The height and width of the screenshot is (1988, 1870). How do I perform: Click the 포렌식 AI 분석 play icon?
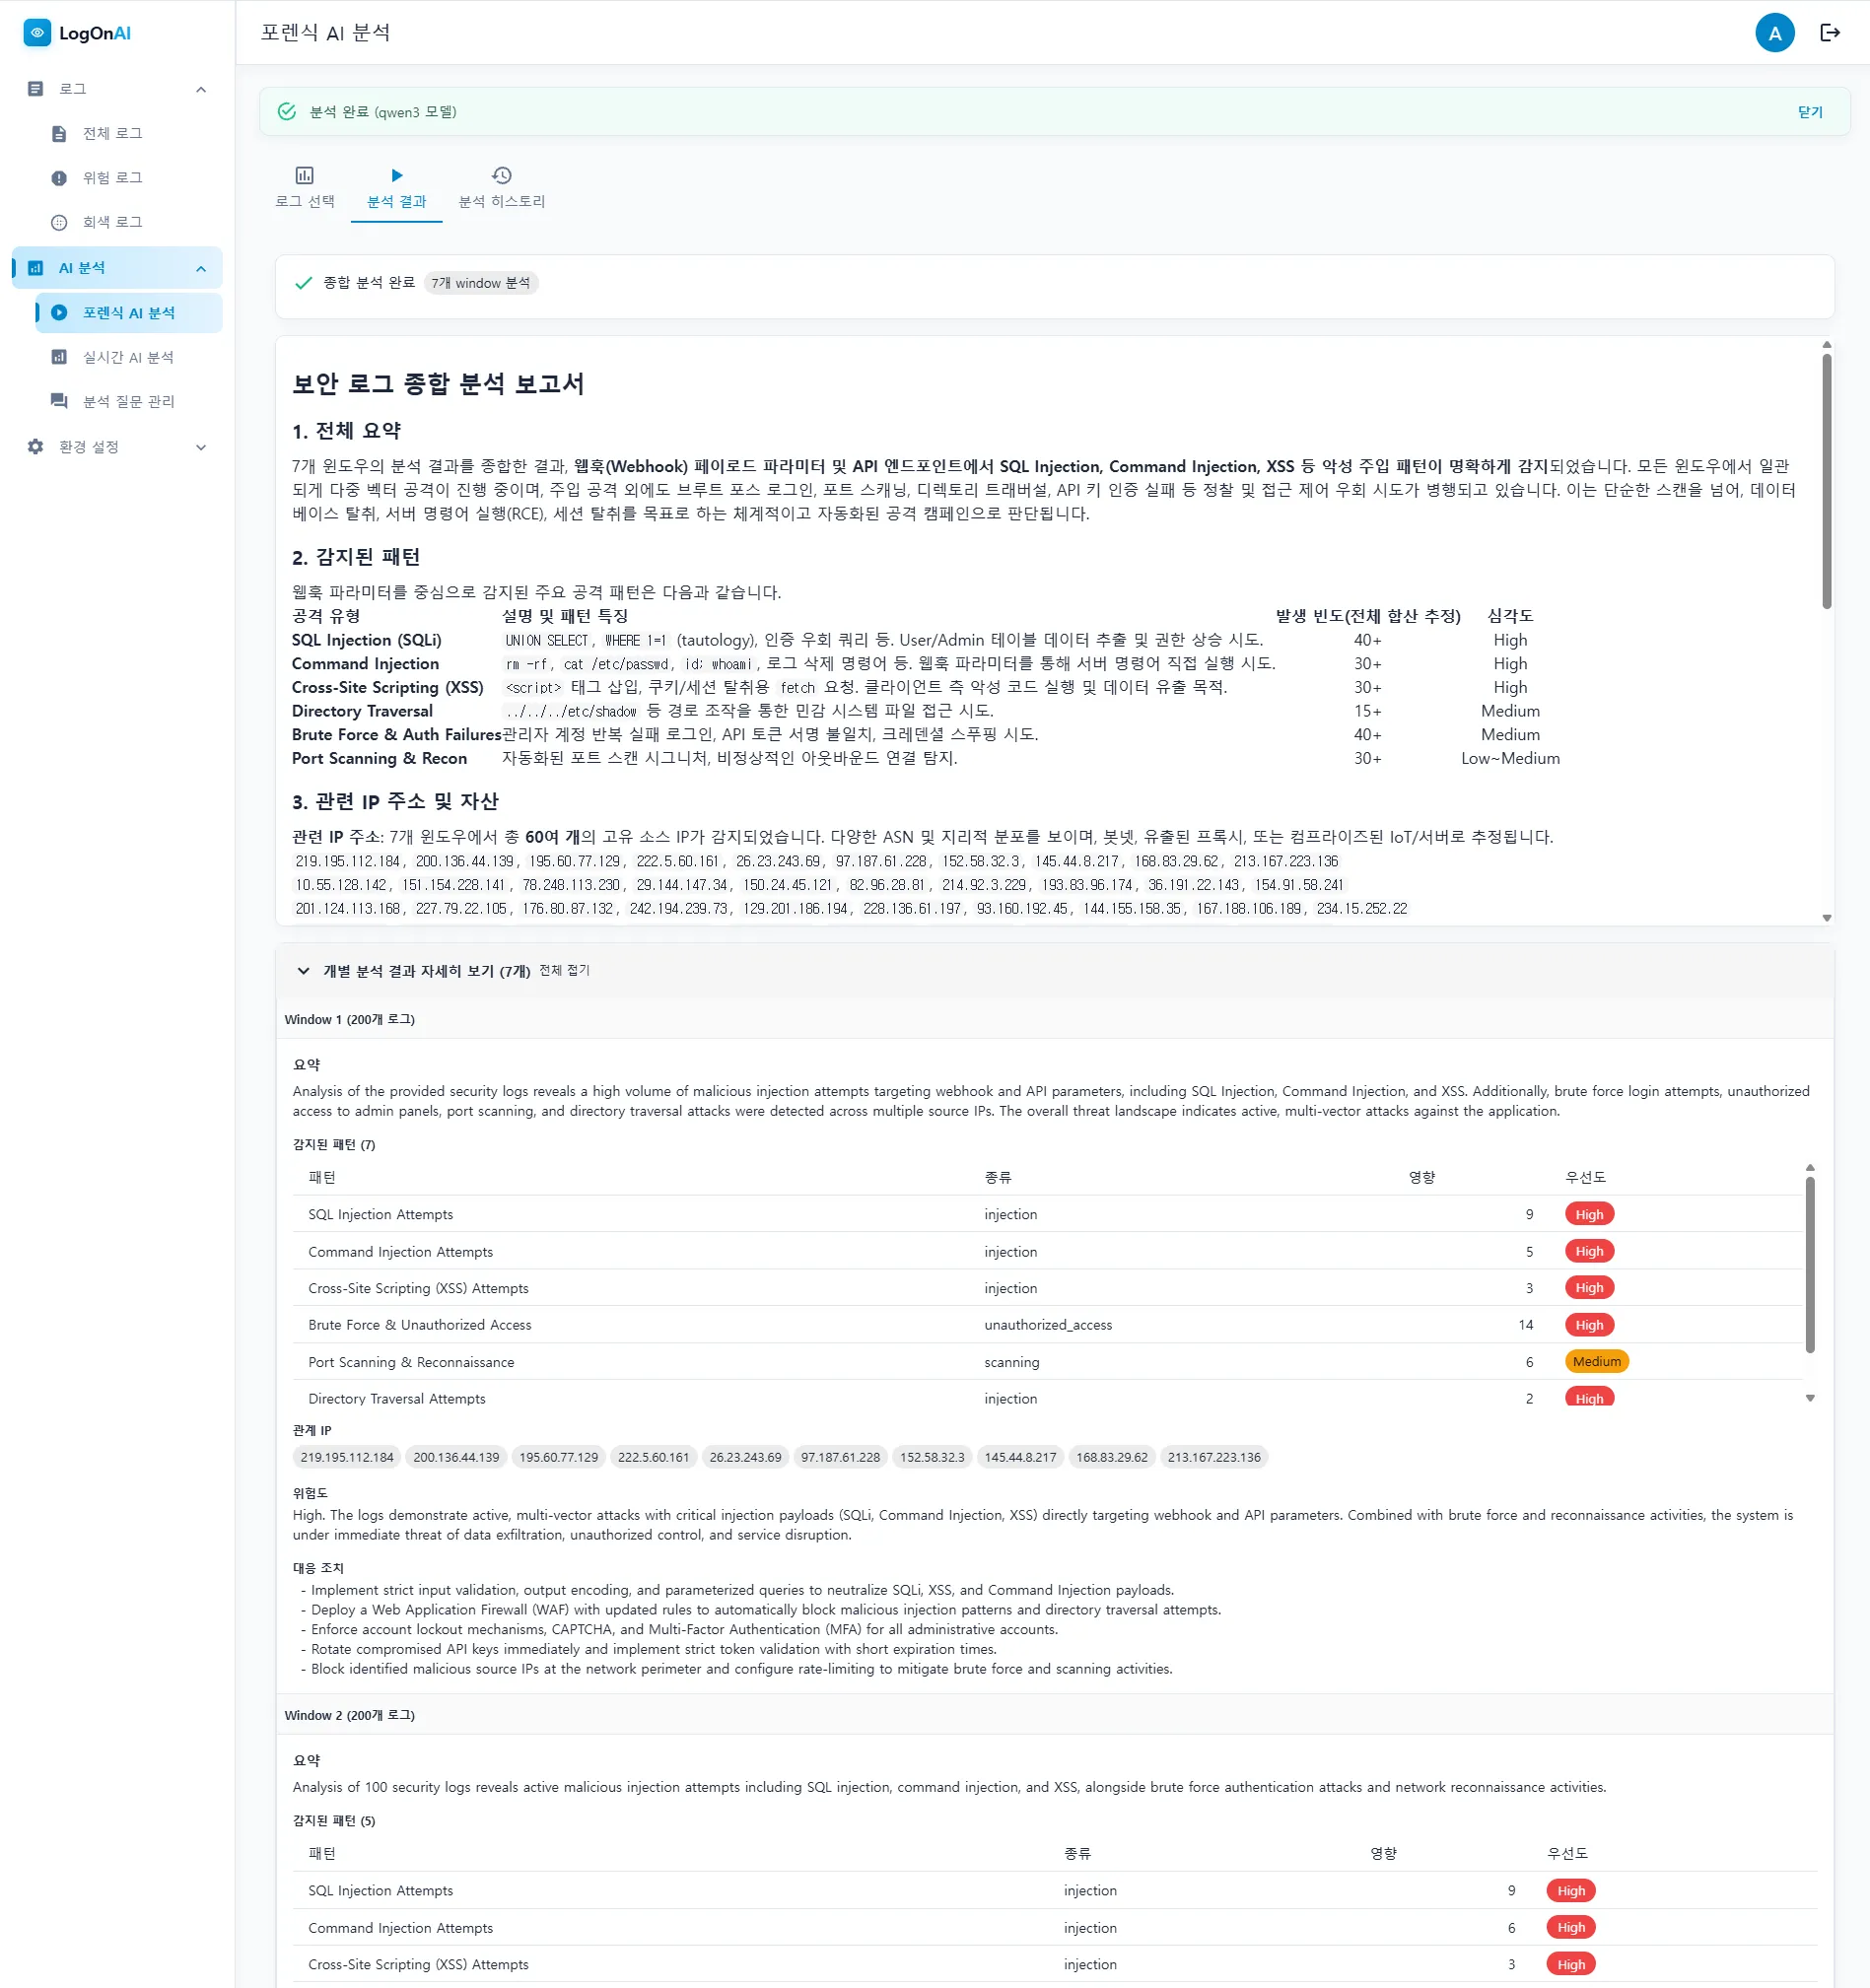(59, 313)
